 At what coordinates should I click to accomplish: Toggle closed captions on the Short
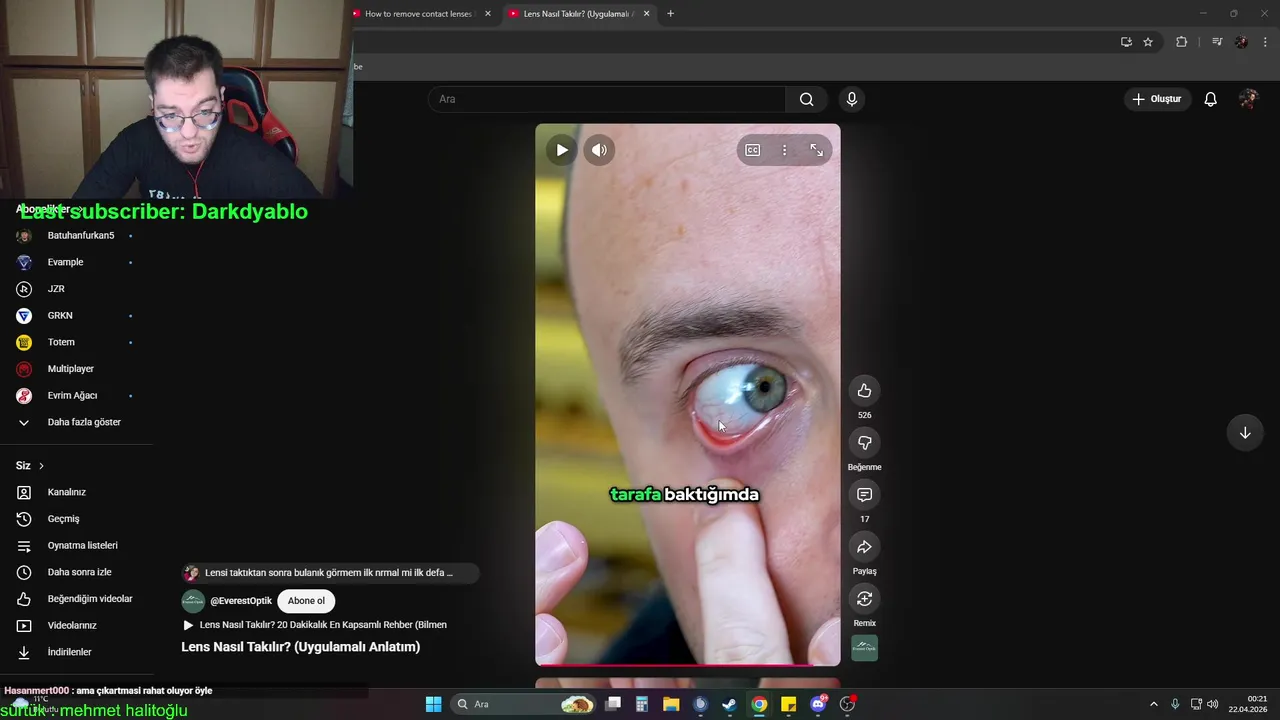pos(753,150)
